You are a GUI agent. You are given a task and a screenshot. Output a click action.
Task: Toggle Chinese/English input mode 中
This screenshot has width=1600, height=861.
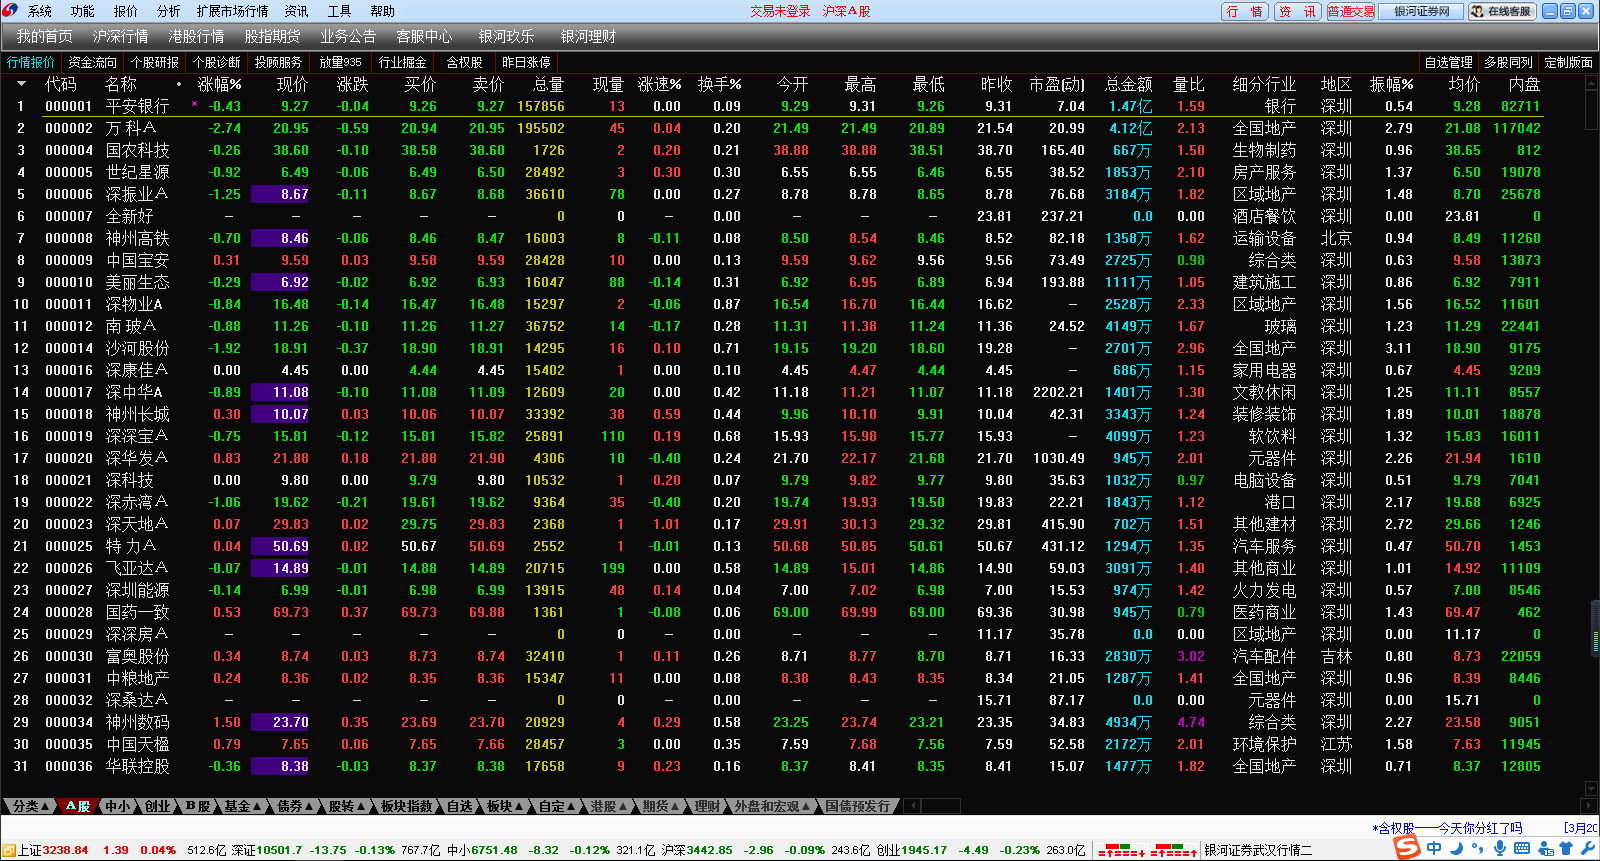tap(1434, 848)
